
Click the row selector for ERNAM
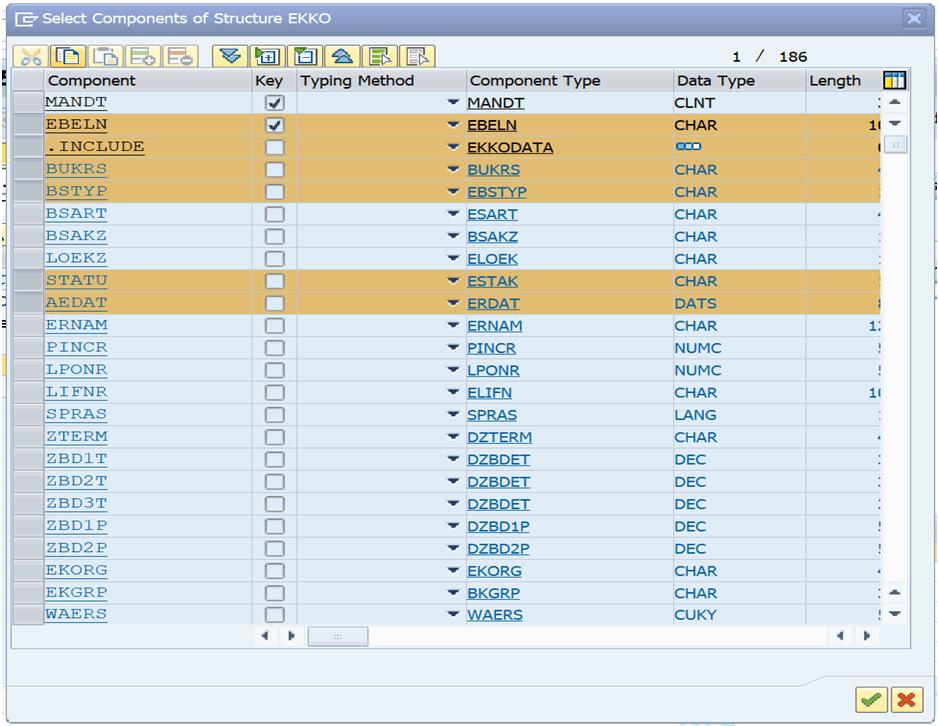pos(28,325)
